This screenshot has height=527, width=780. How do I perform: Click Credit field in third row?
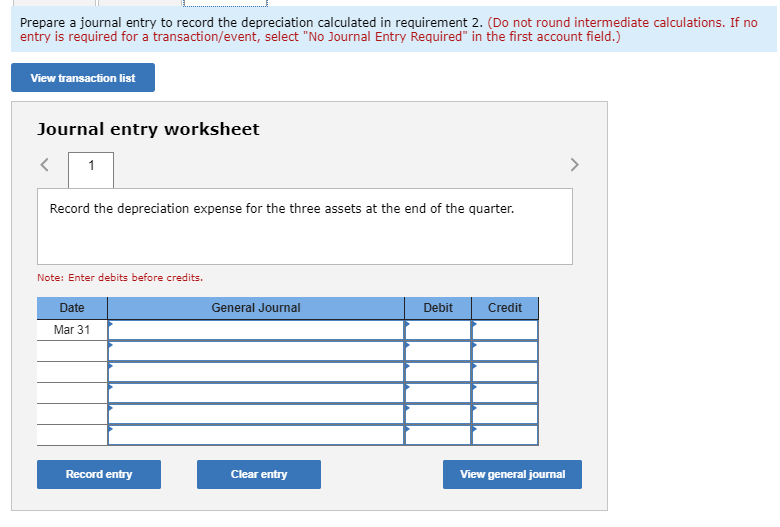(x=505, y=372)
